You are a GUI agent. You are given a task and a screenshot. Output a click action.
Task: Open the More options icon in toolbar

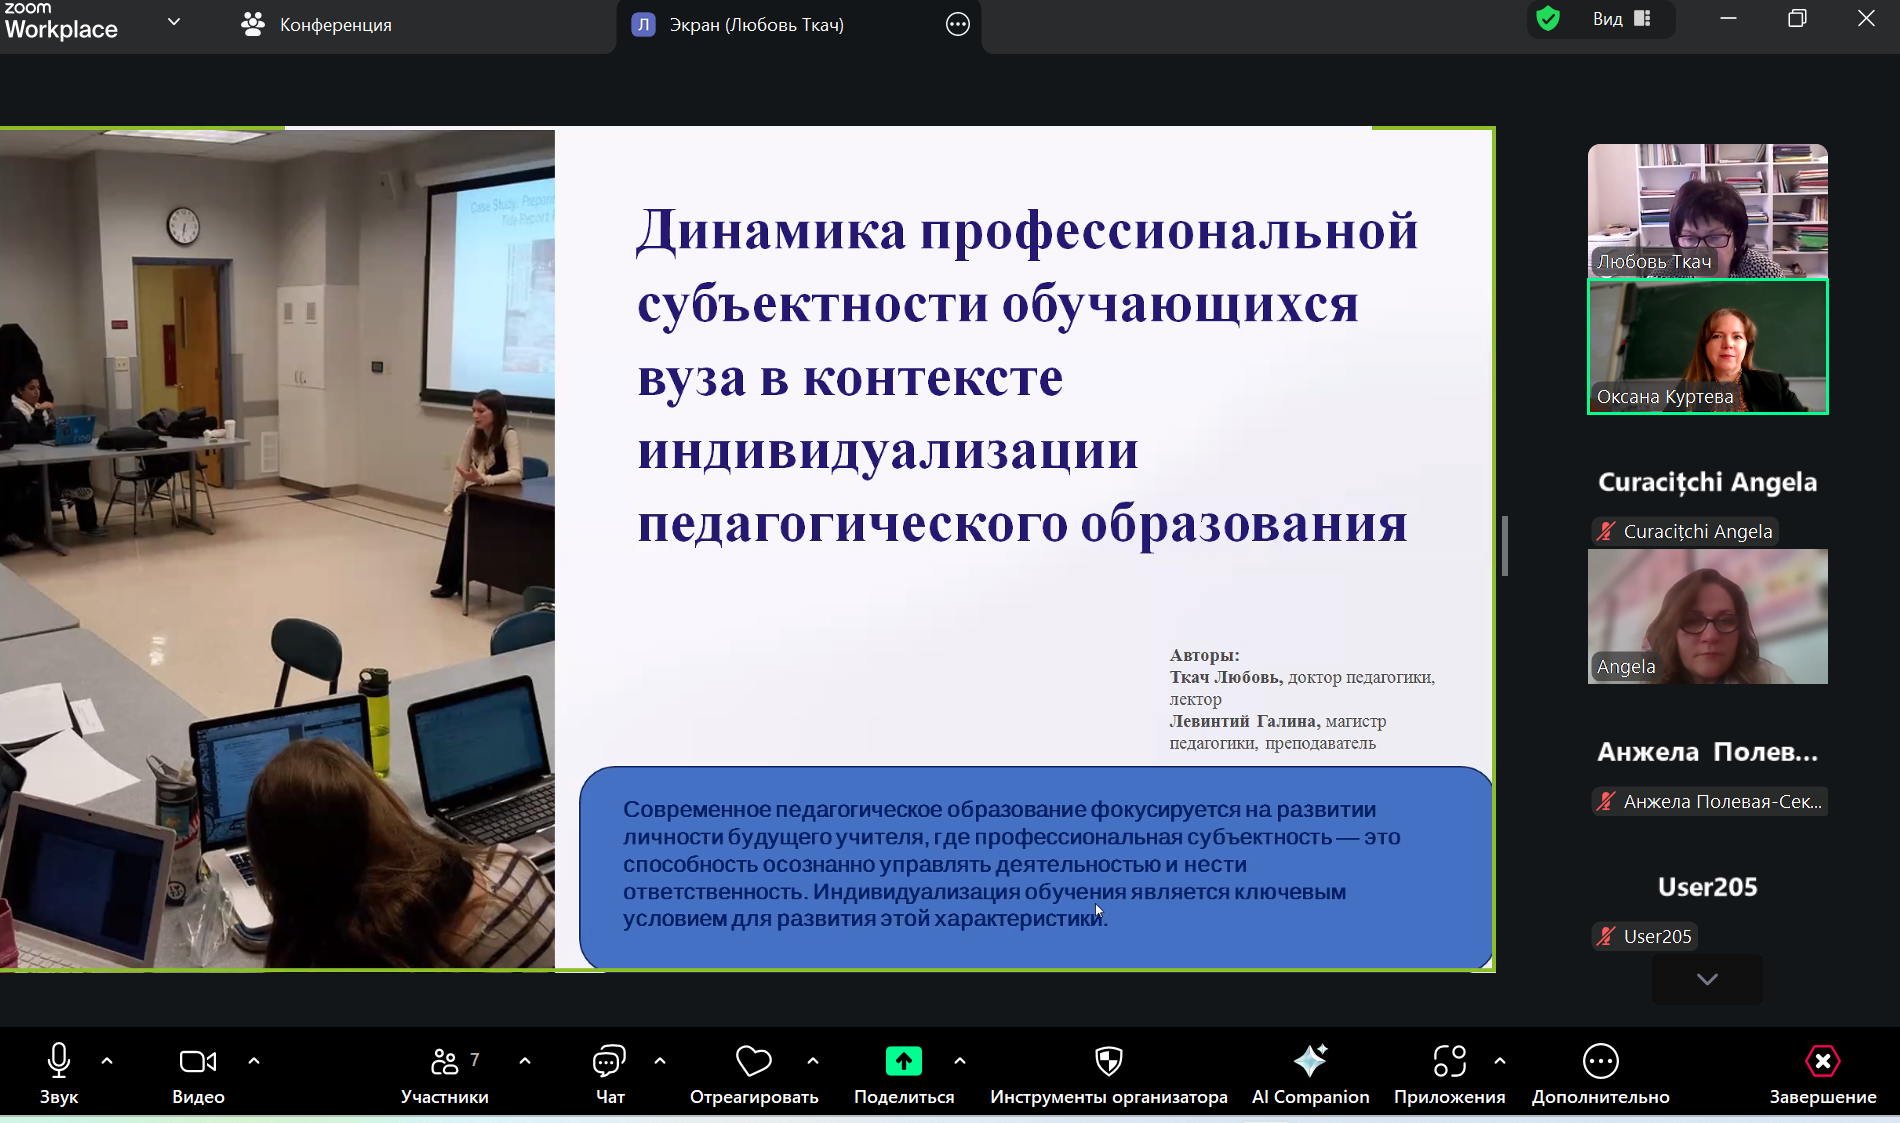pyautogui.click(x=1600, y=1062)
